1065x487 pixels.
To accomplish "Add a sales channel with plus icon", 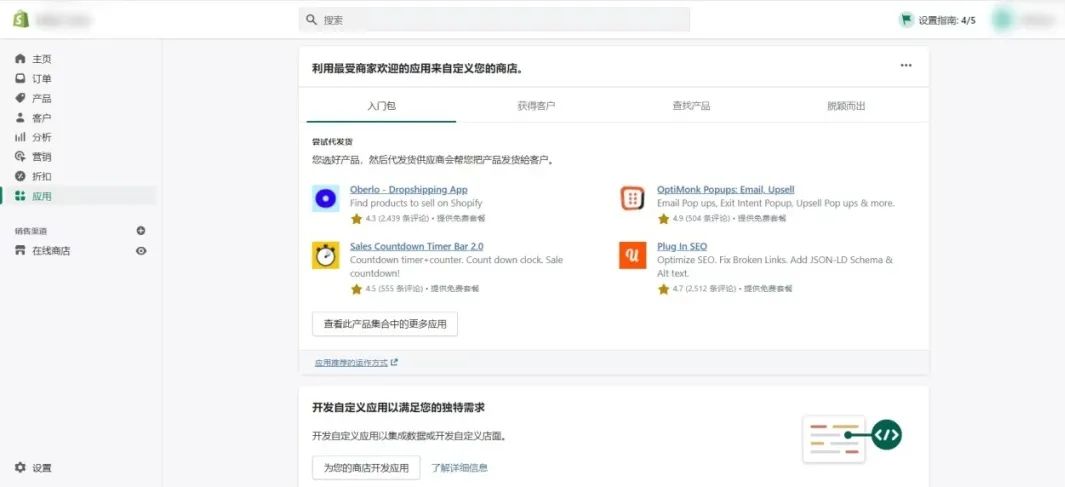I will (141, 231).
